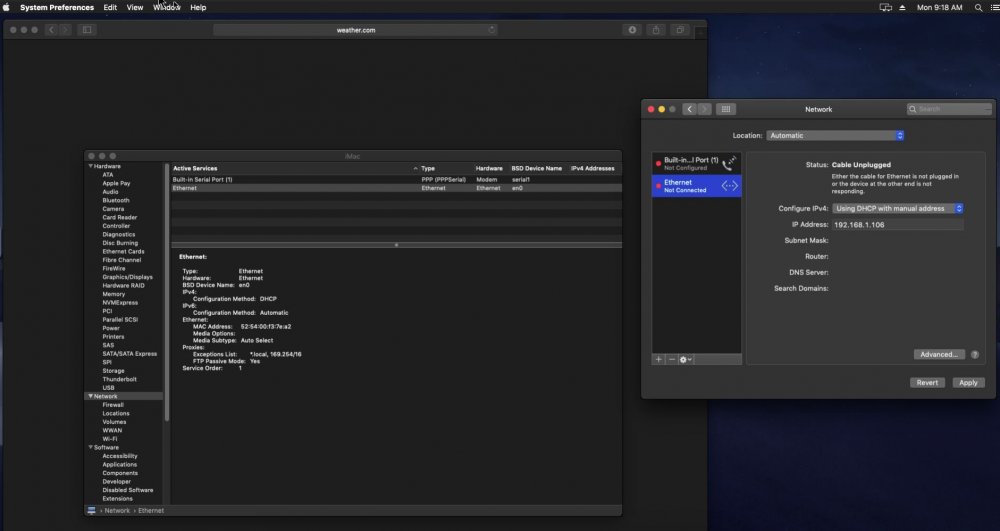Open Safari downloads button
The height and width of the screenshot is (531, 1000).
[x=632, y=30]
